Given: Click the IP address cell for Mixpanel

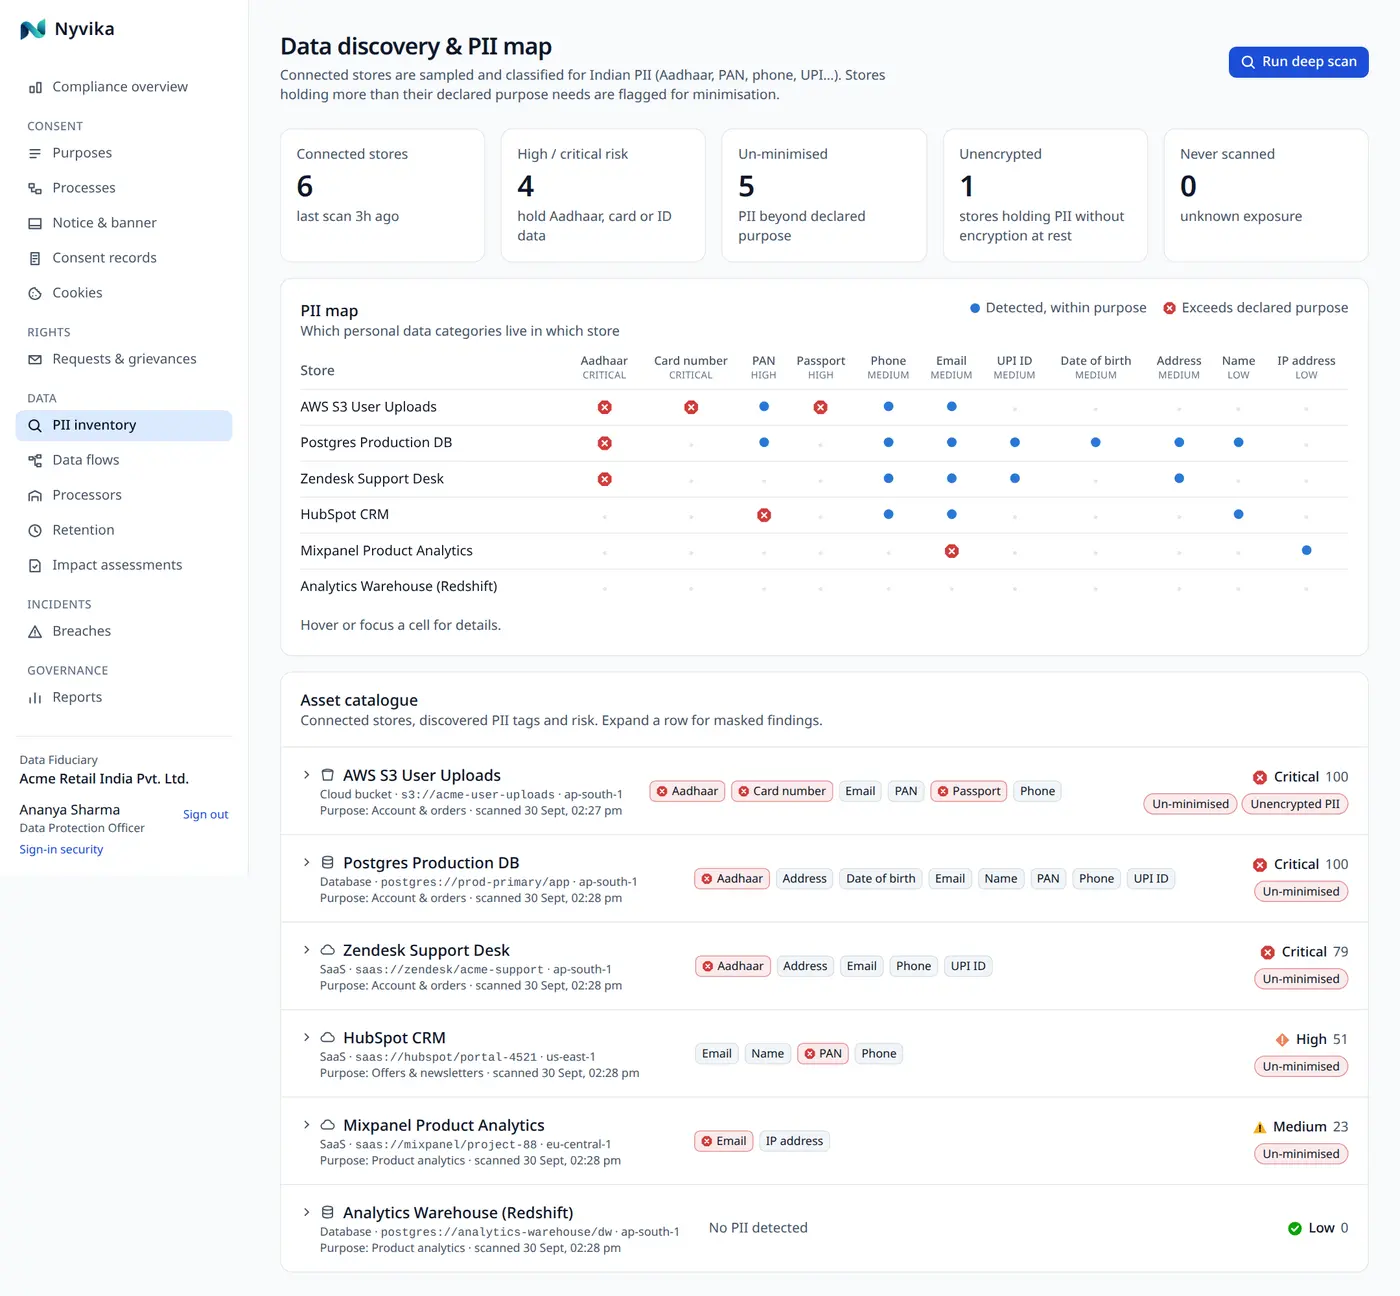Looking at the screenshot, I should (1306, 551).
